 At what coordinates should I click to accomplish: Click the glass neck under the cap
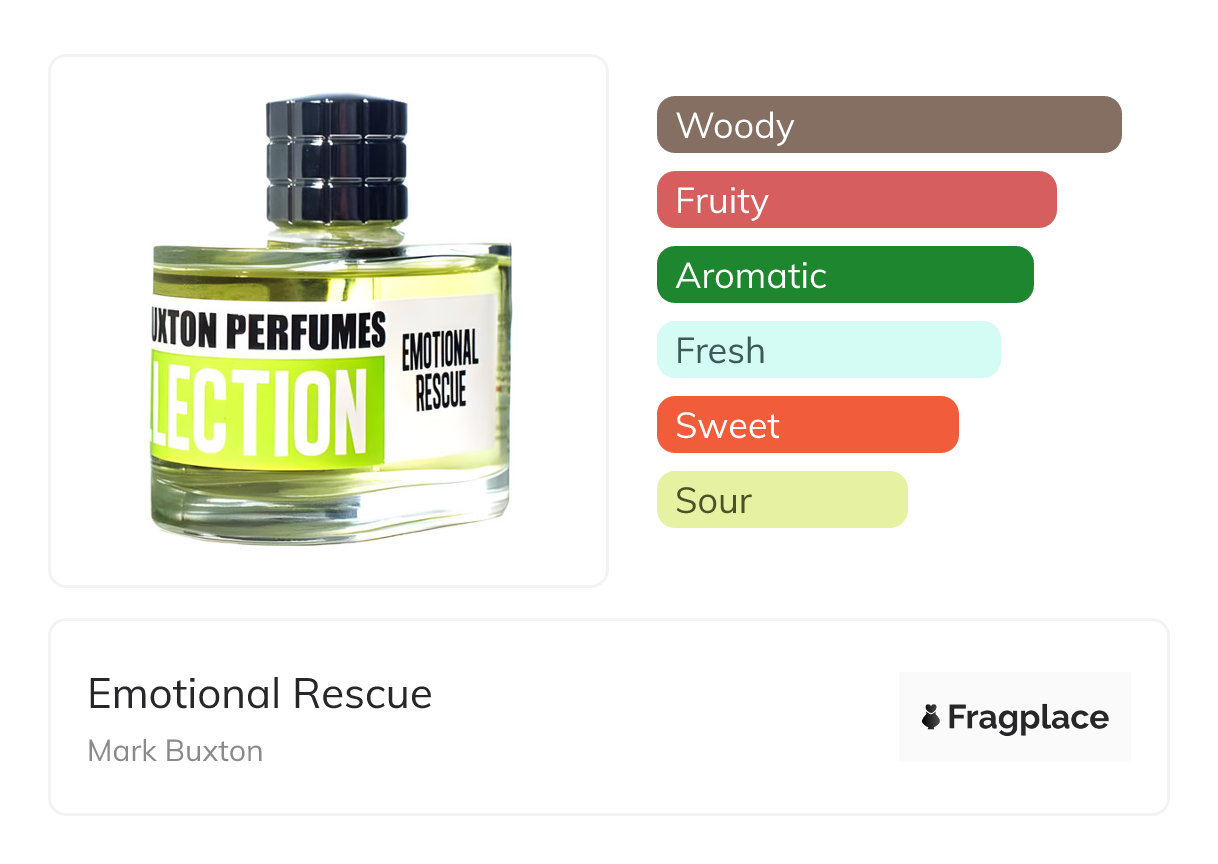pyautogui.click(x=336, y=232)
